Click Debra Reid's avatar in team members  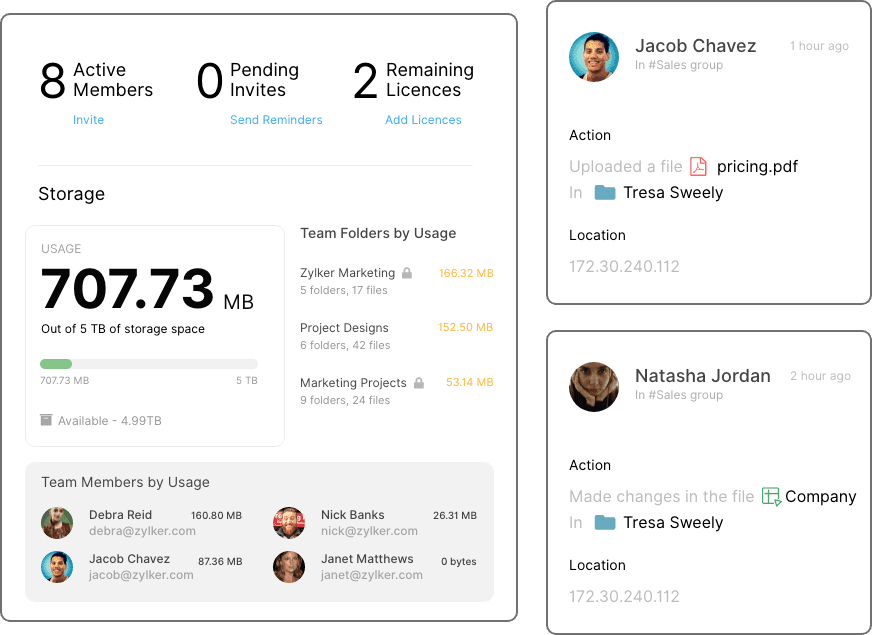coord(57,523)
